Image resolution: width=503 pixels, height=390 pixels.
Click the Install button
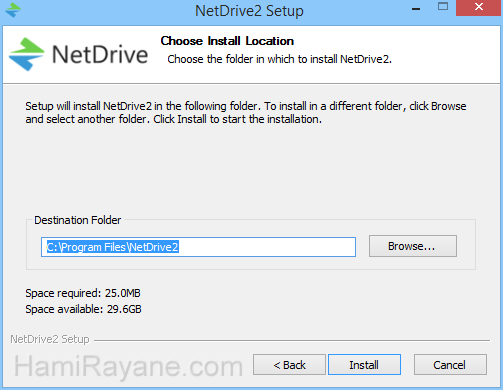click(x=364, y=365)
